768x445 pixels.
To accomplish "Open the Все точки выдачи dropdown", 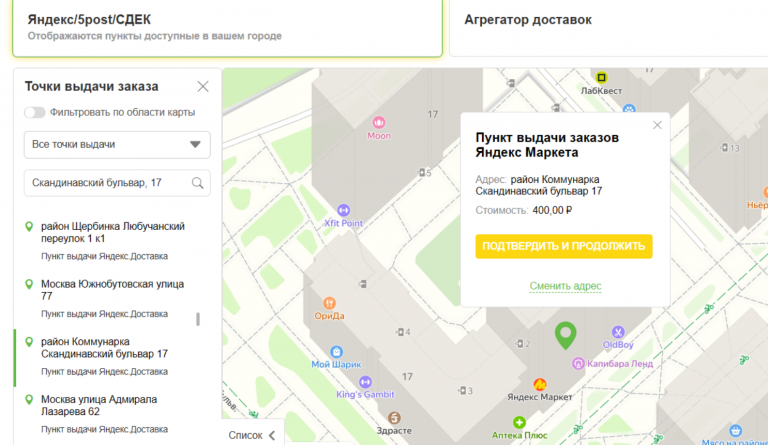I will tap(117, 144).
